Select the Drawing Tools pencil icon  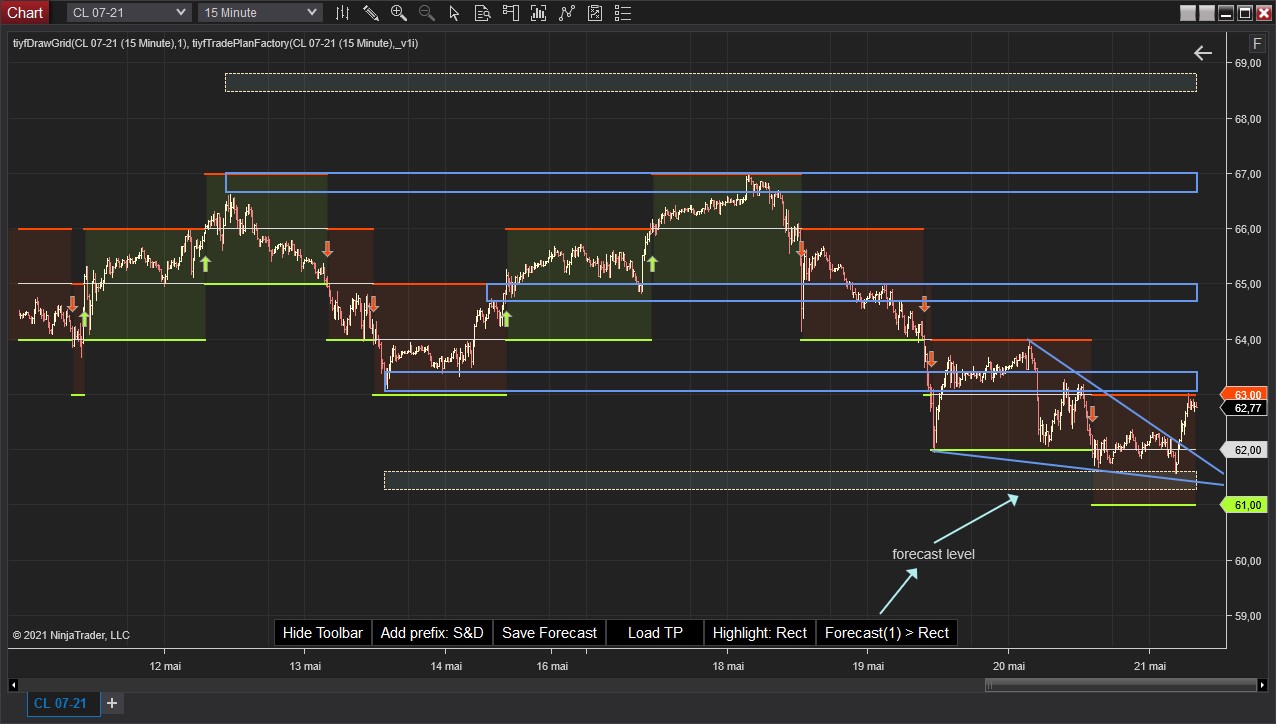click(371, 12)
